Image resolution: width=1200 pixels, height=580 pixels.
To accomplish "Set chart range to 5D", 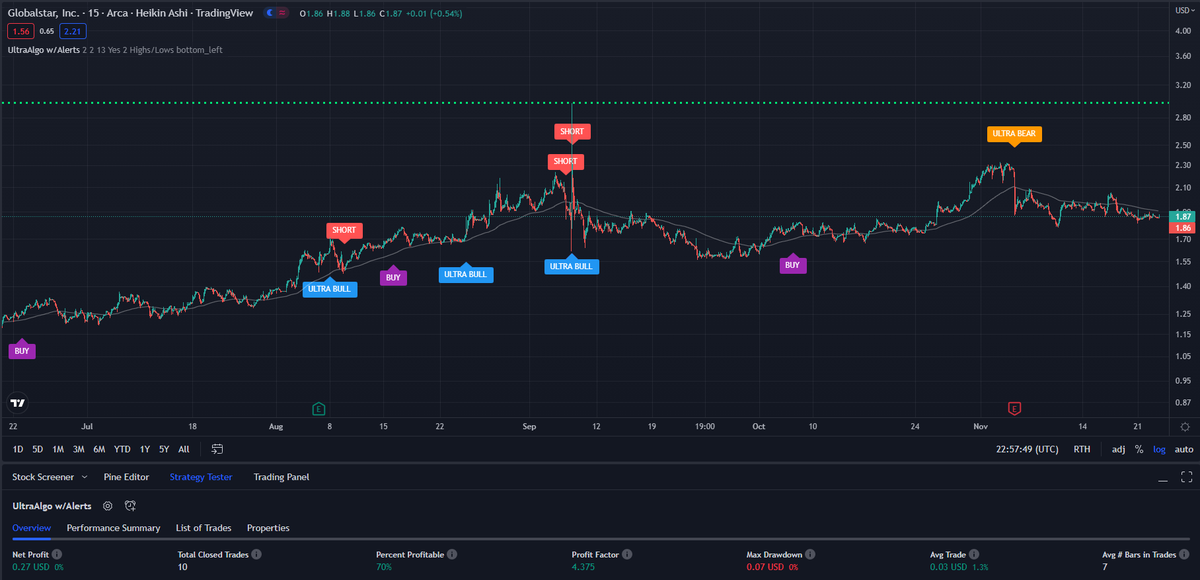I will coord(37,449).
